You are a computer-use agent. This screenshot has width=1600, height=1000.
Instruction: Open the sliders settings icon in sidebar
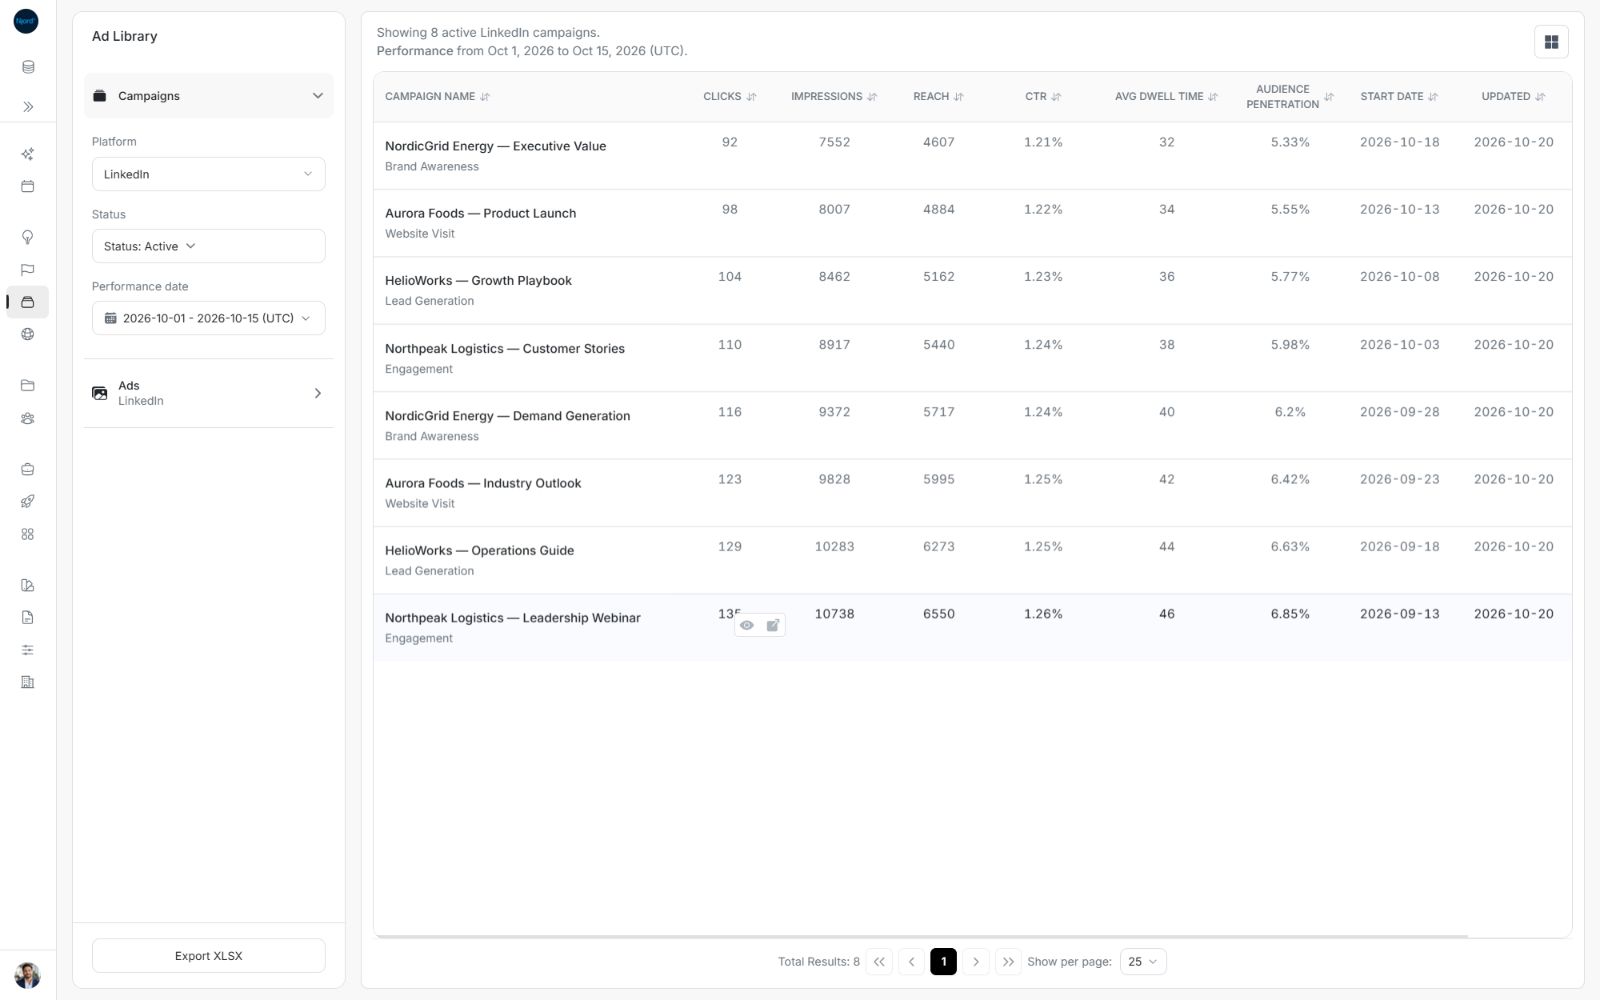coord(28,650)
